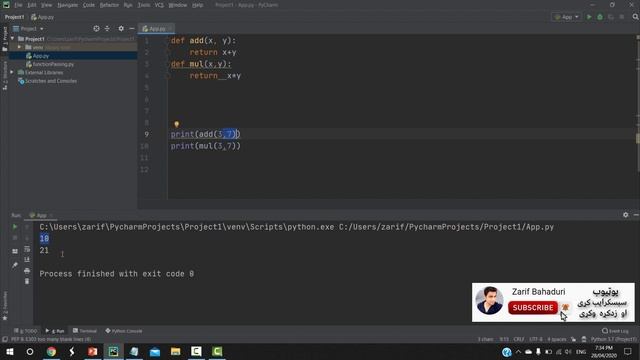640x360 pixels.
Task: Click the 4 spaces indent status entry
Action: click(x=557, y=339)
